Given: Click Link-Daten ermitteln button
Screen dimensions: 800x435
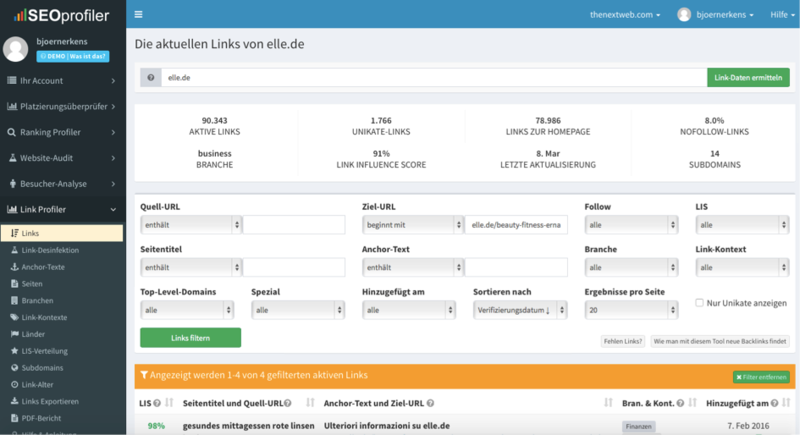Looking at the screenshot, I should point(748,78).
